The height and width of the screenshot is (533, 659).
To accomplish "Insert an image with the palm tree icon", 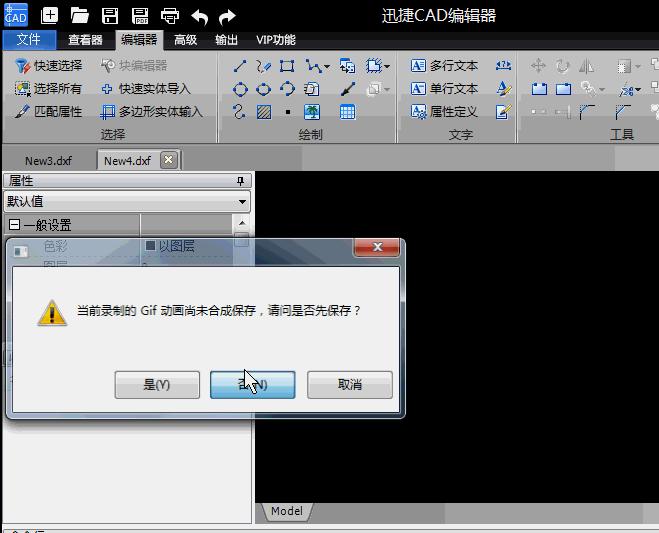I will point(312,112).
